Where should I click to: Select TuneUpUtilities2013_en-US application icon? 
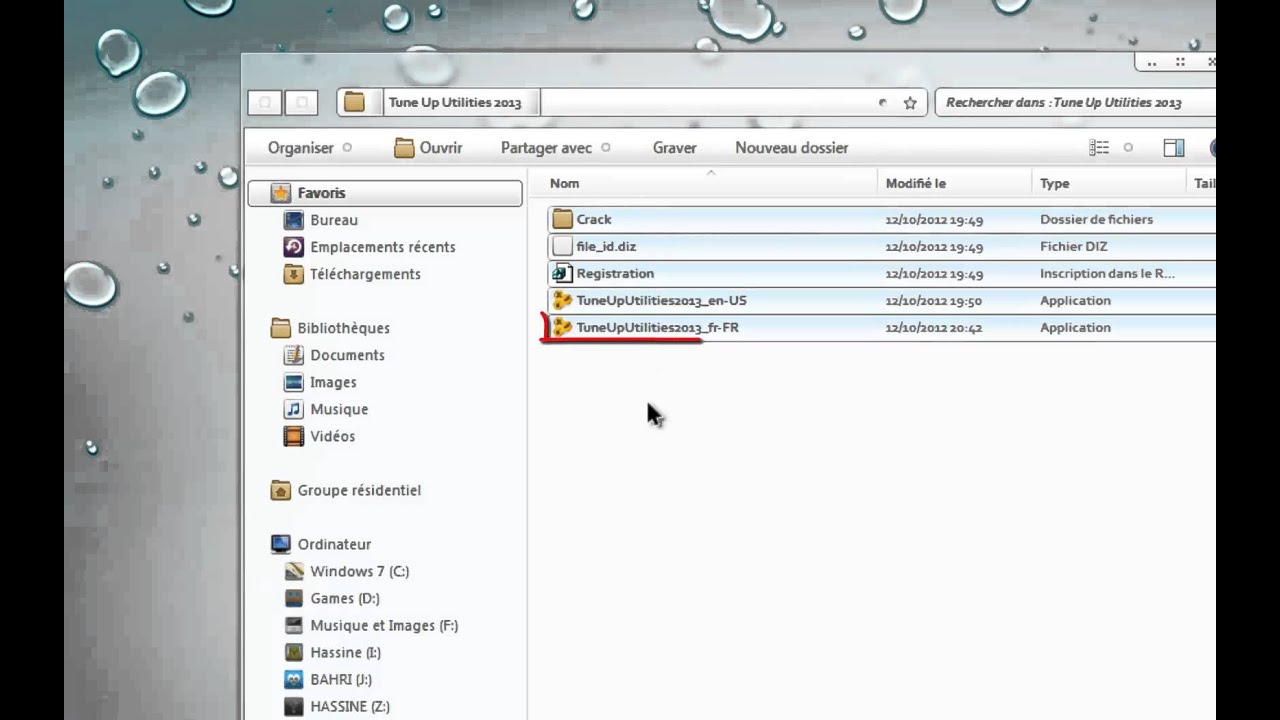pos(562,300)
